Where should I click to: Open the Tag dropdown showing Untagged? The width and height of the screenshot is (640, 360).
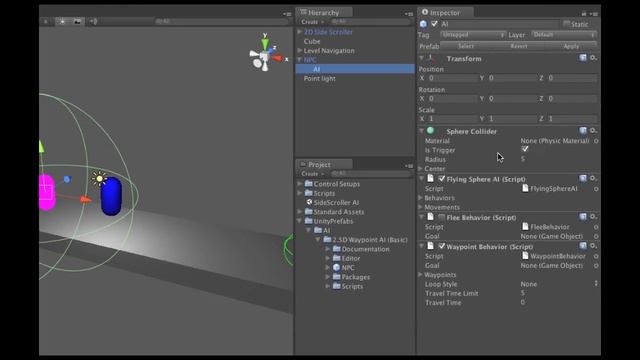[x=473, y=35]
